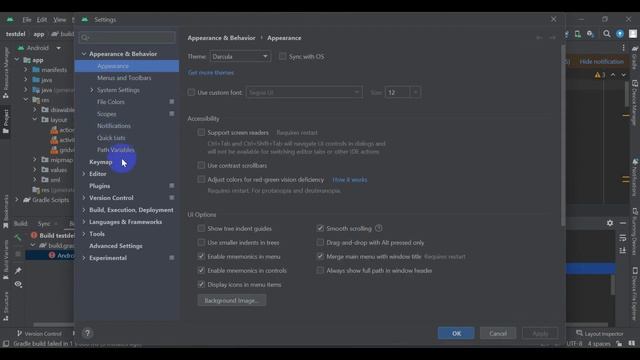Screen dimensions: 640x360
Task: Click the Background Image button
Action: [231, 300]
